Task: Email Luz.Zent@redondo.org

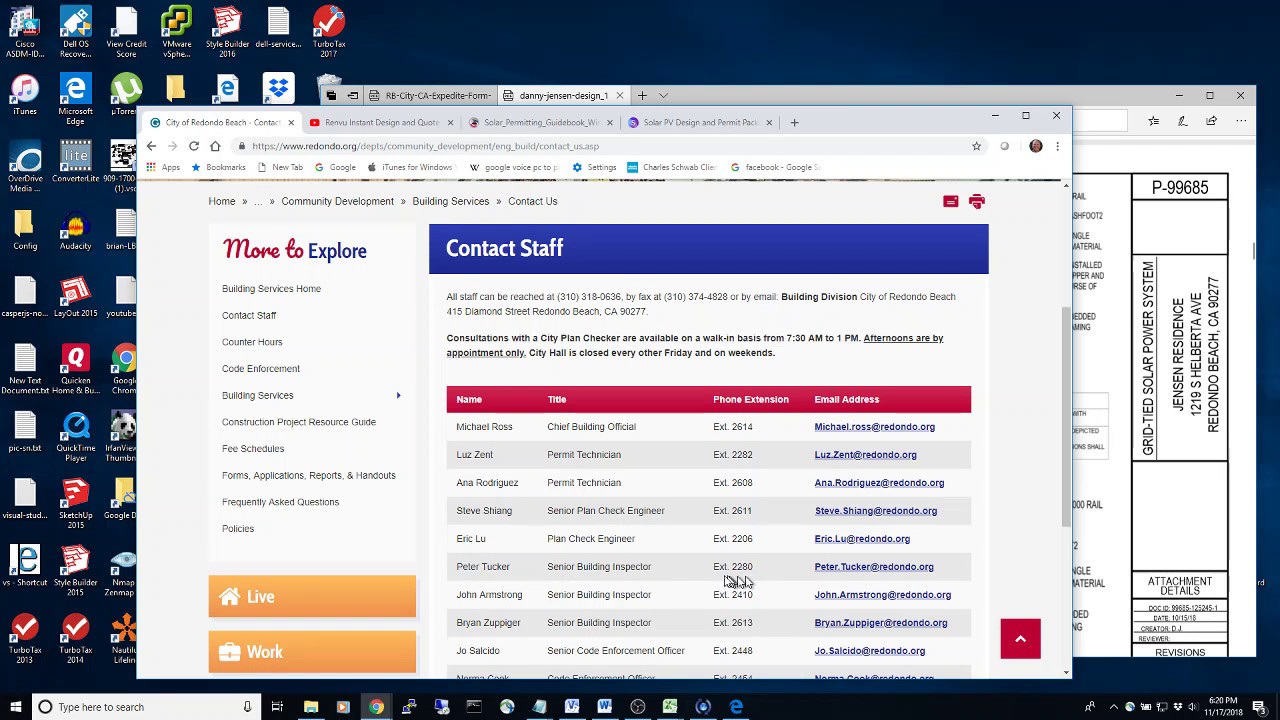Action: pos(865,455)
